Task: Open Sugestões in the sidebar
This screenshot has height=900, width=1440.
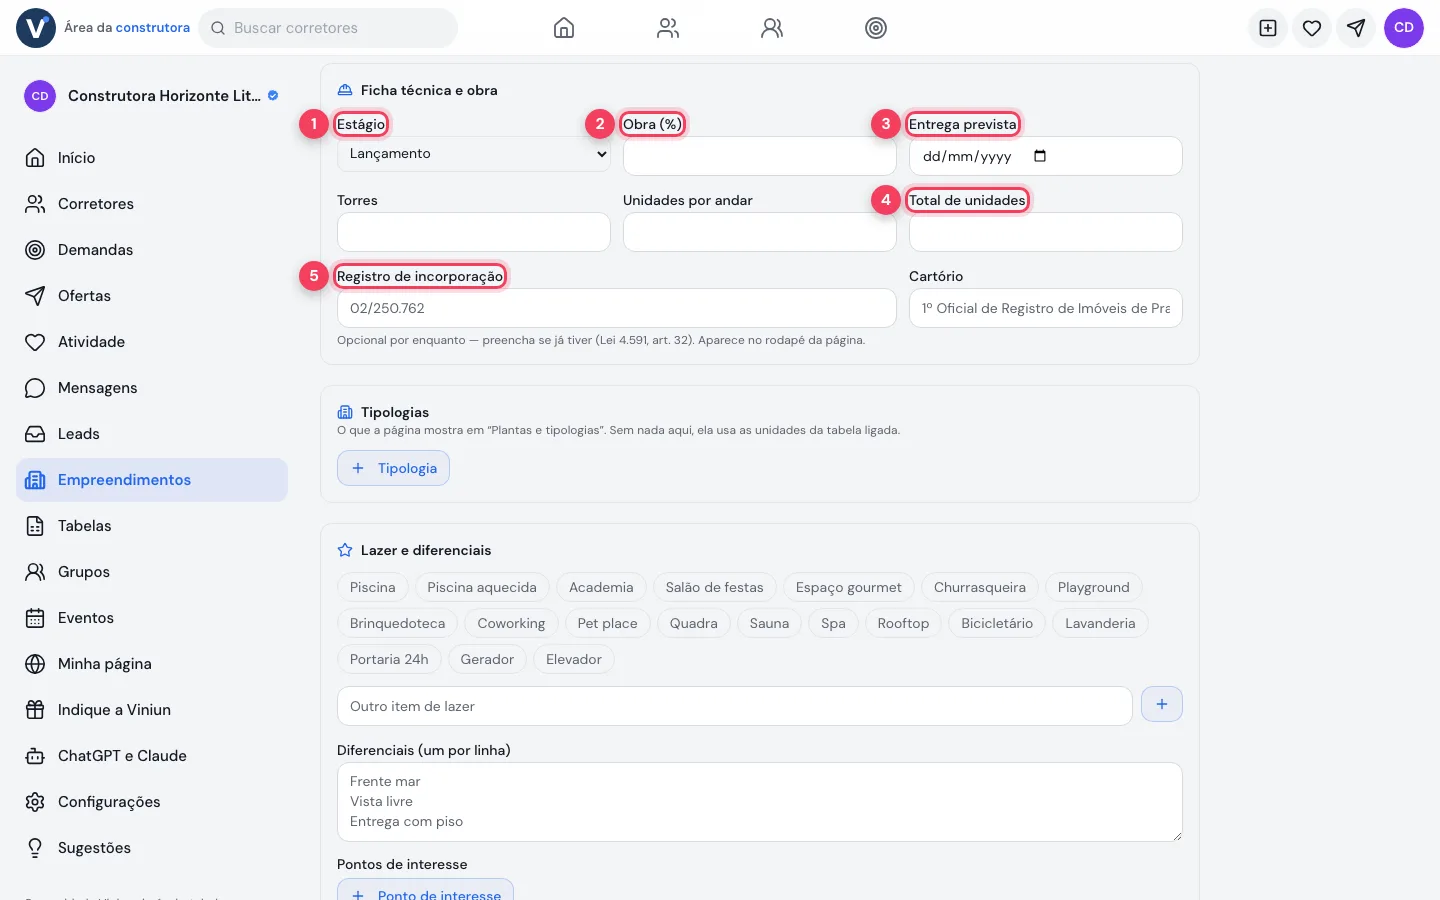Action: point(152,848)
